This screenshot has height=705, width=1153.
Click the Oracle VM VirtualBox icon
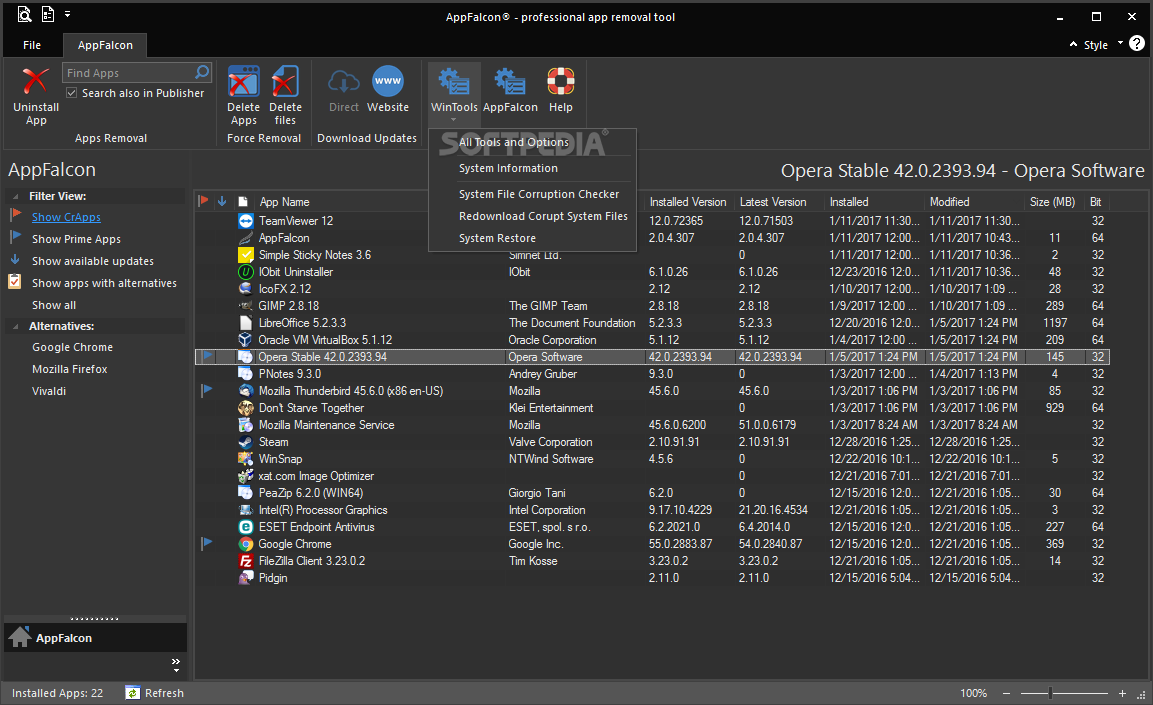[246, 340]
